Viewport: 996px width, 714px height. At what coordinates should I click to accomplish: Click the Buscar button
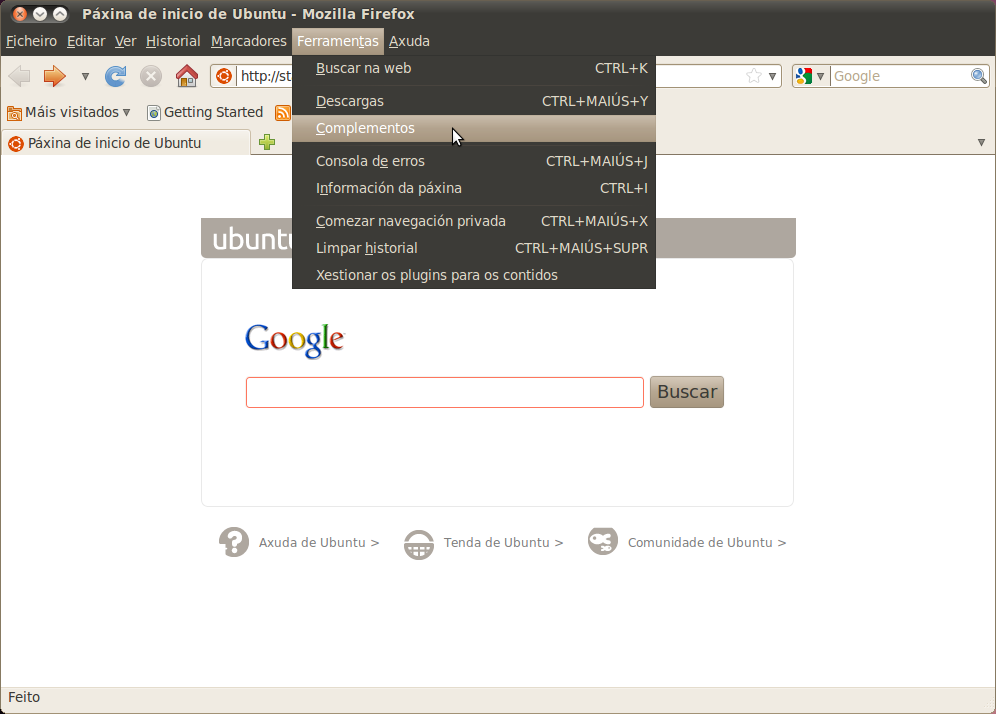coord(687,392)
